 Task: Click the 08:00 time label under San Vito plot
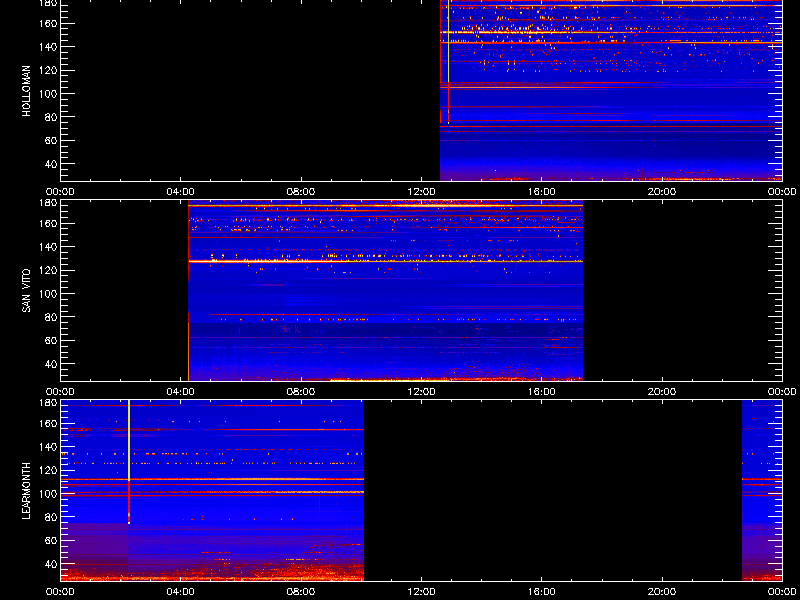point(301,392)
